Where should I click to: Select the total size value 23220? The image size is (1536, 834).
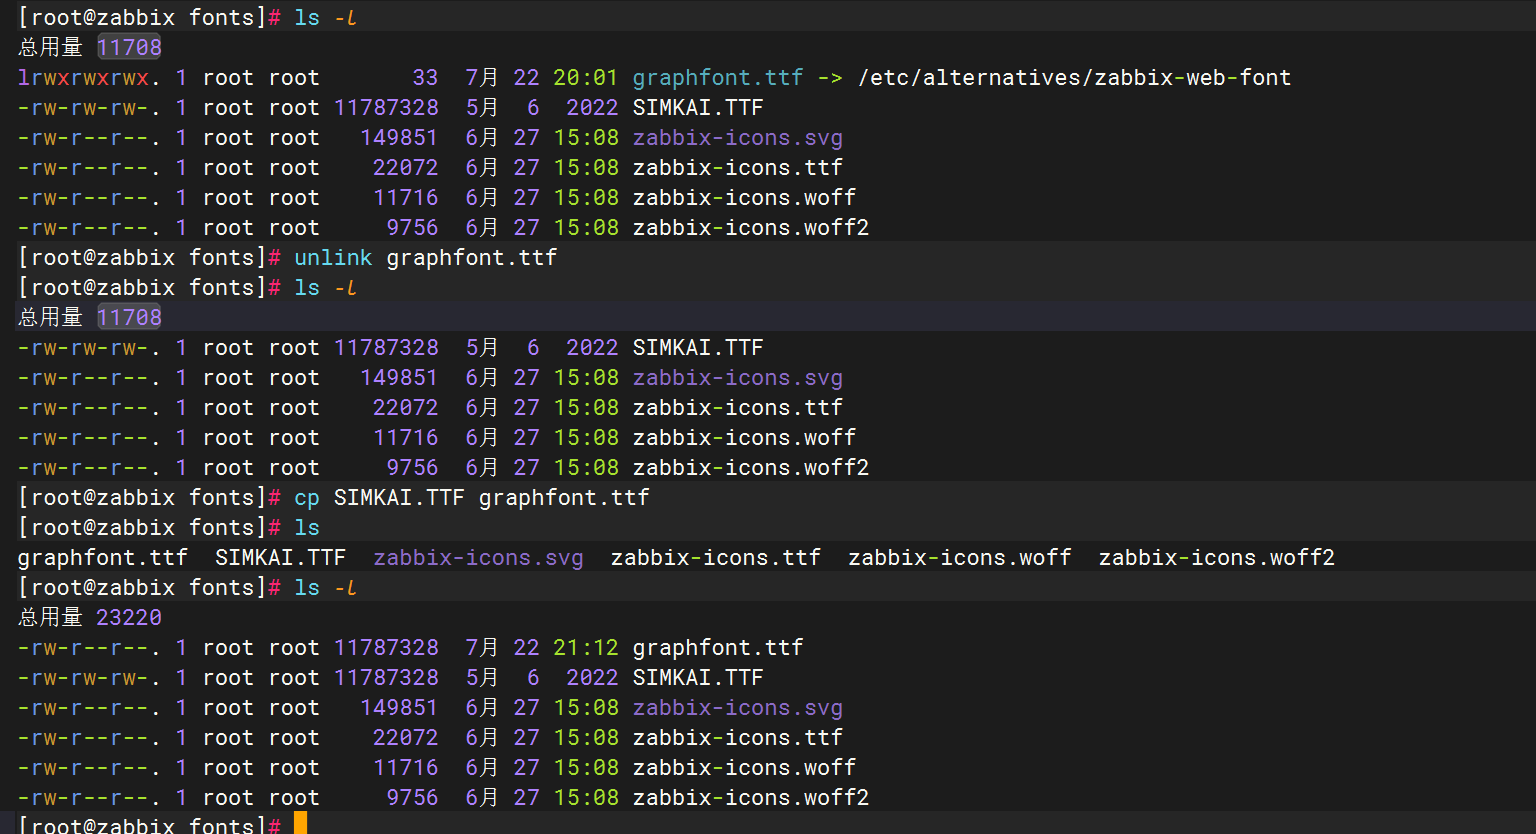(x=129, y=618)
